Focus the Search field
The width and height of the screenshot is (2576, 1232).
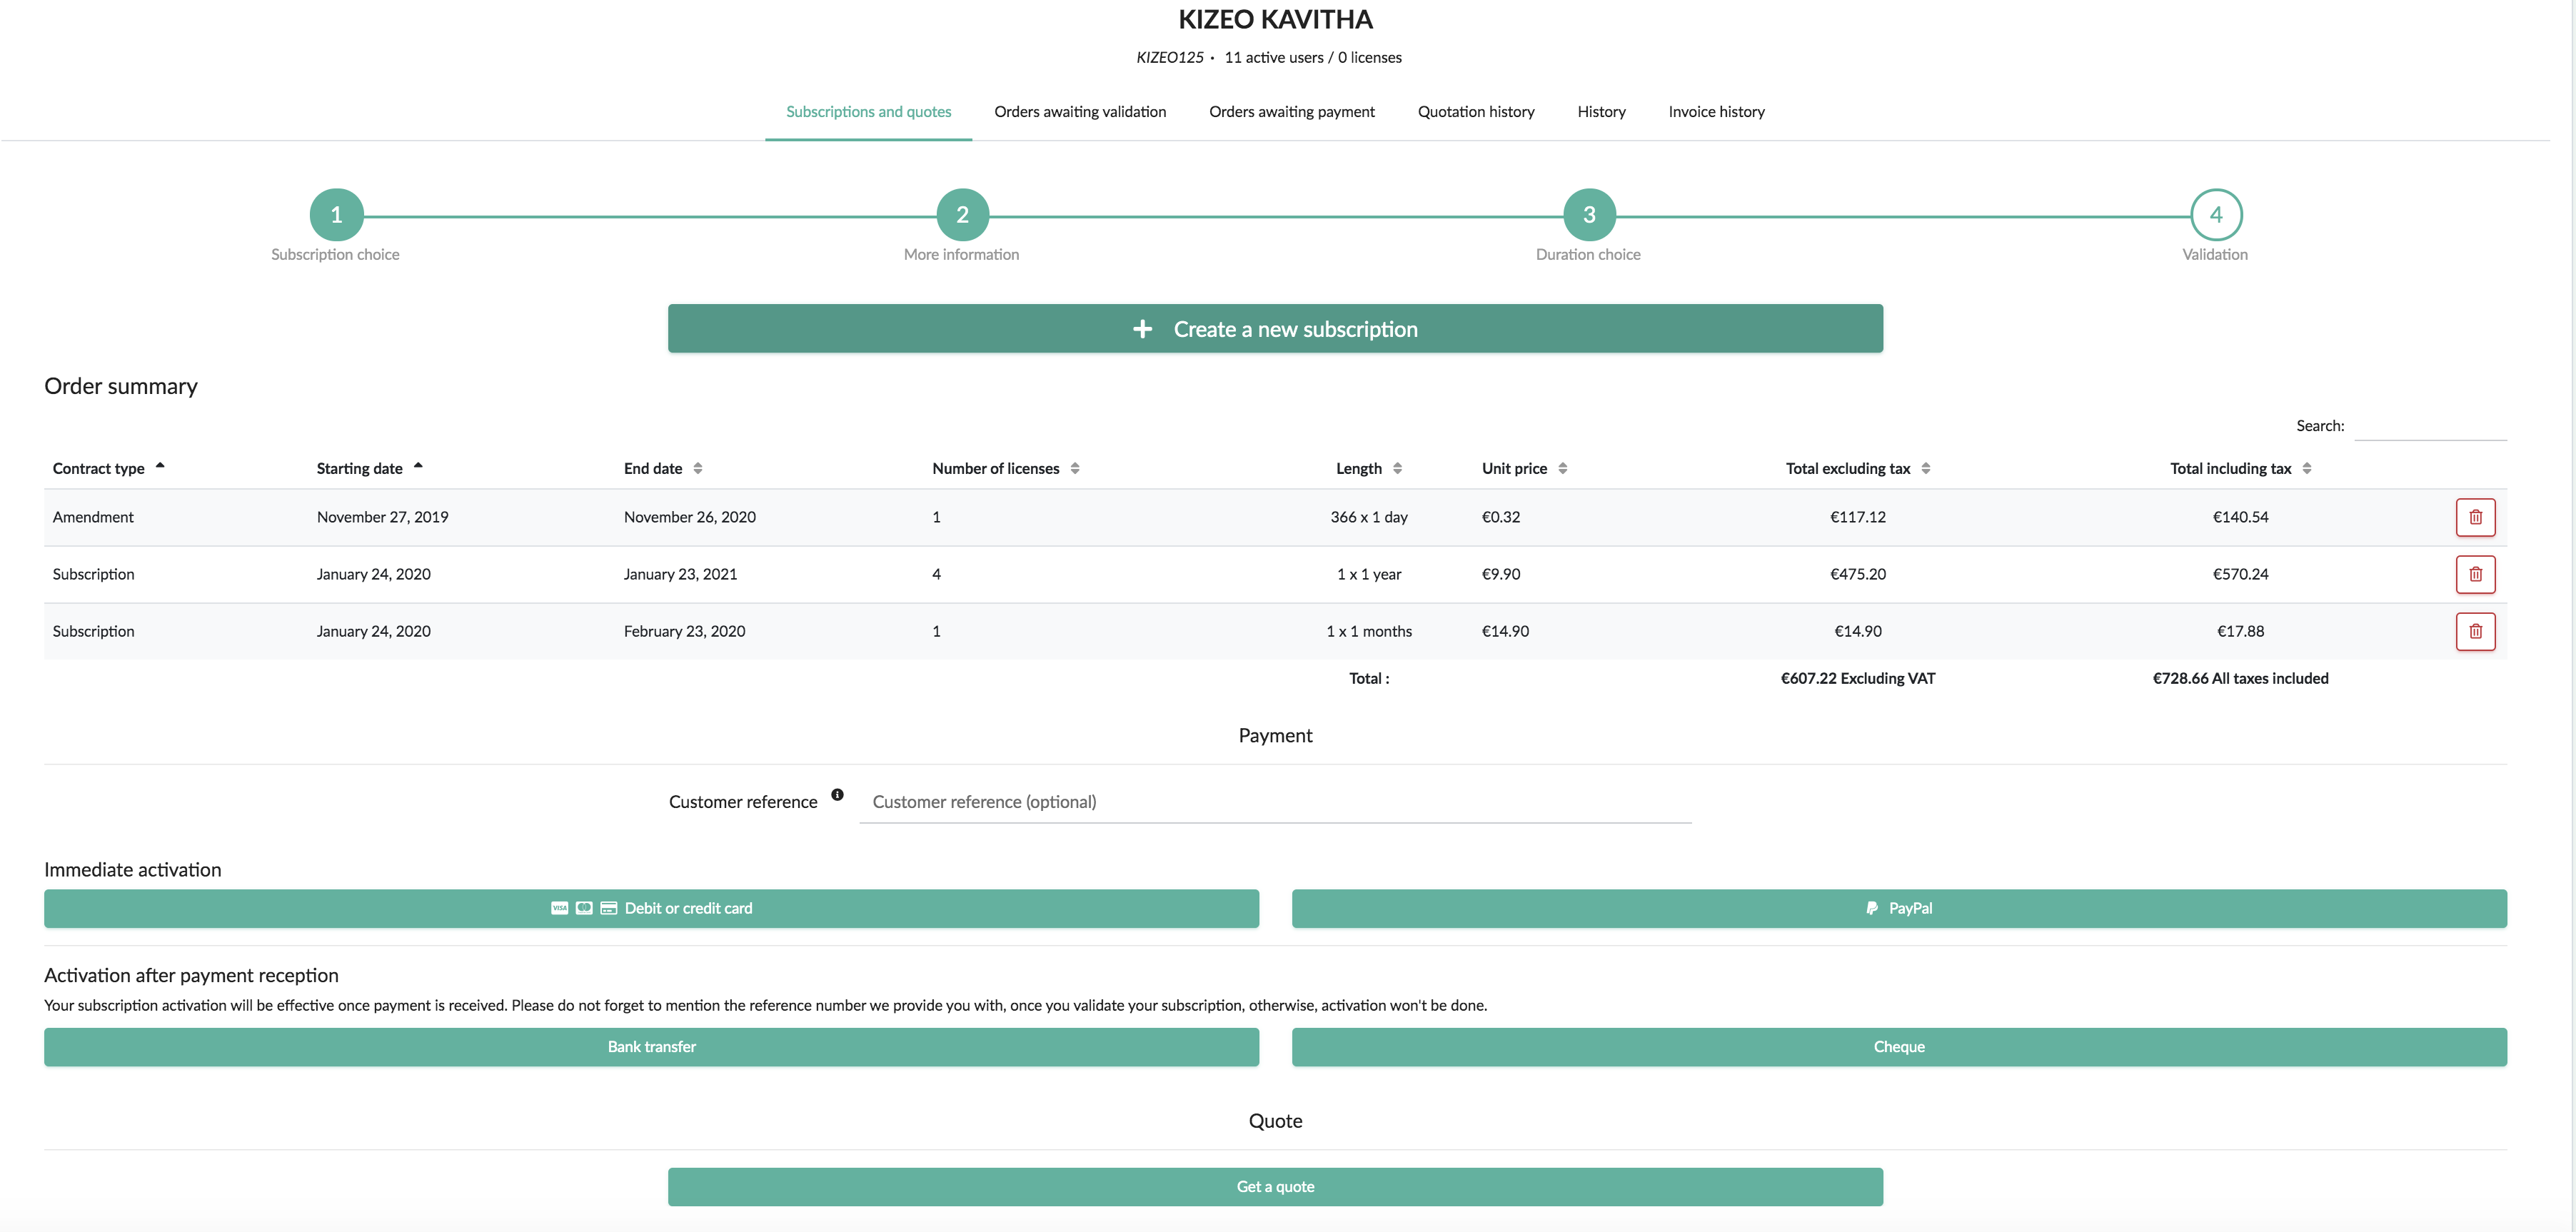pos(2430,426)
